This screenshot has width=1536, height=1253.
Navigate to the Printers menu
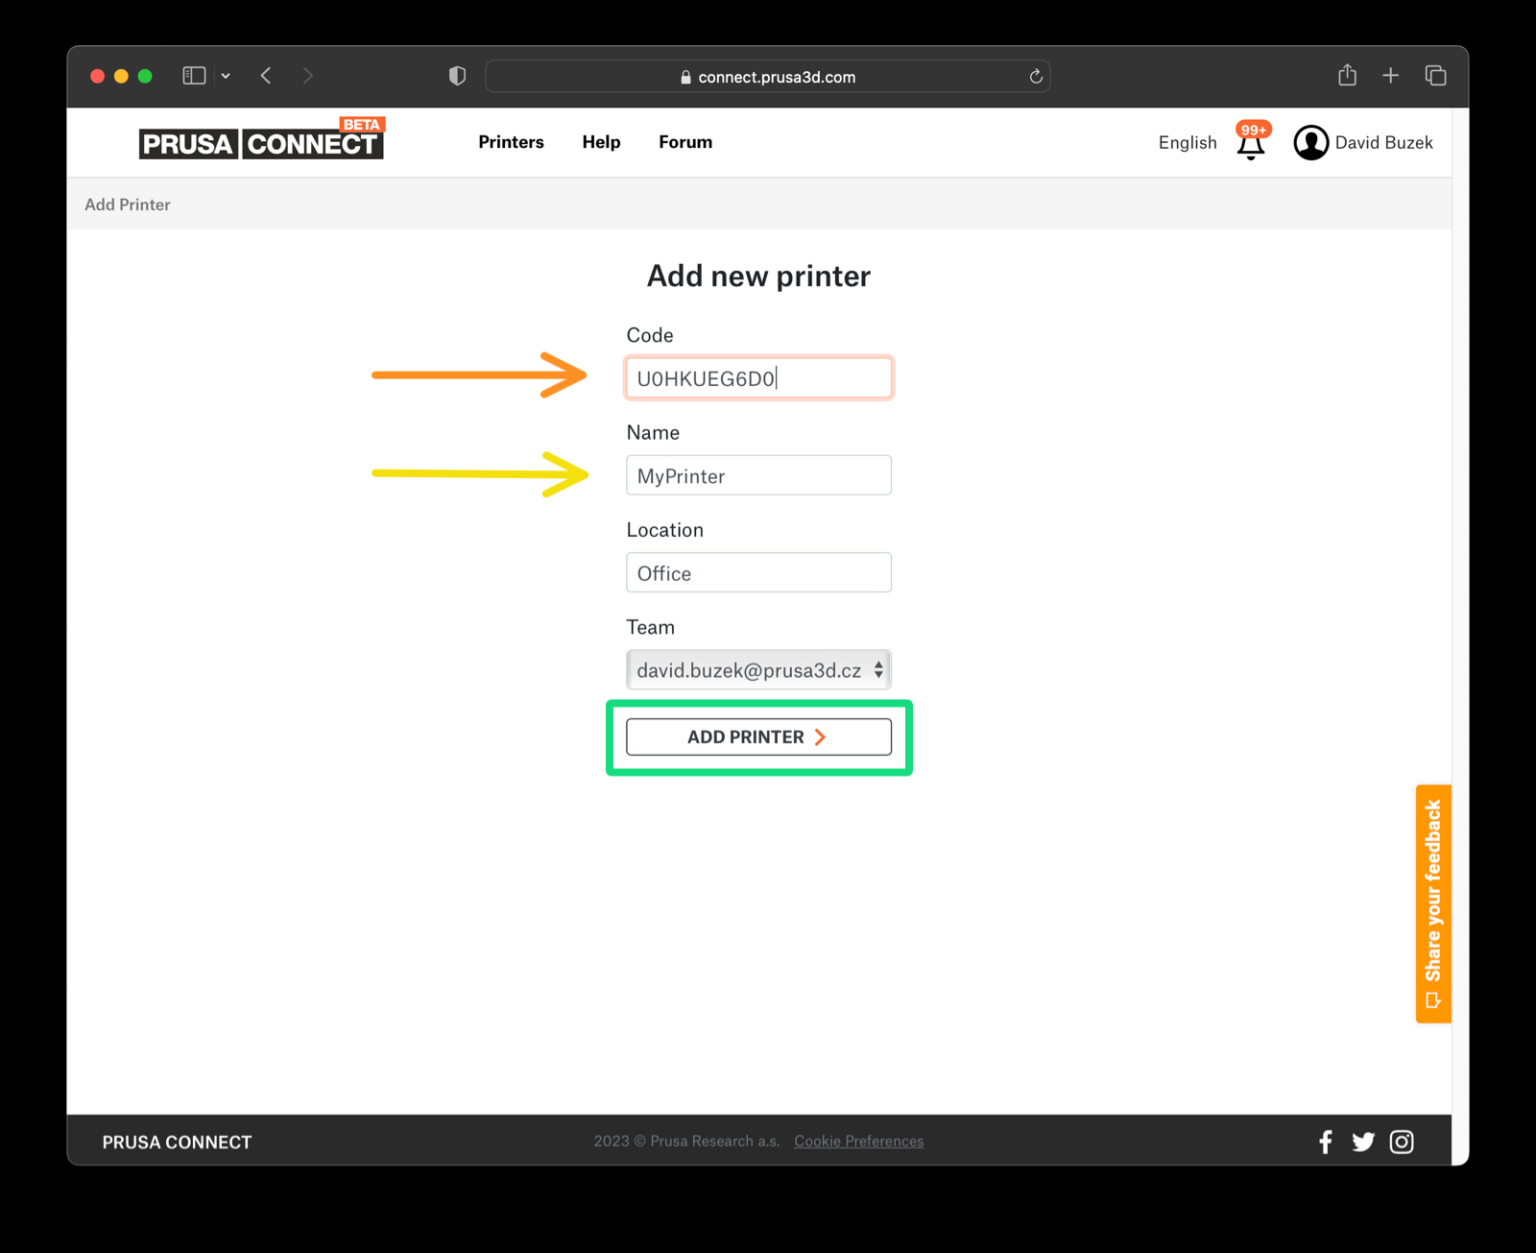(511, 142)
